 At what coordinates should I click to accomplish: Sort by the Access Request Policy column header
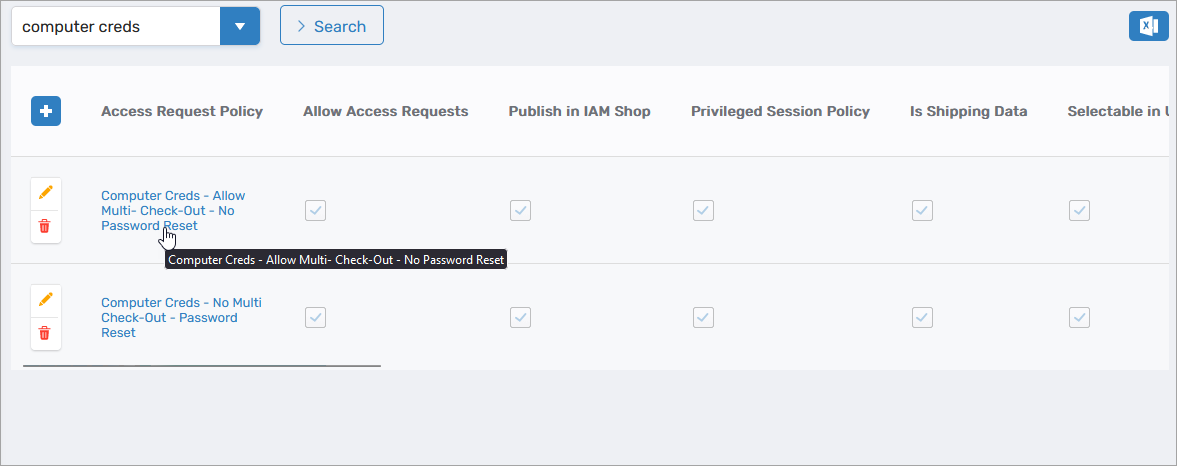pos(182,111)
